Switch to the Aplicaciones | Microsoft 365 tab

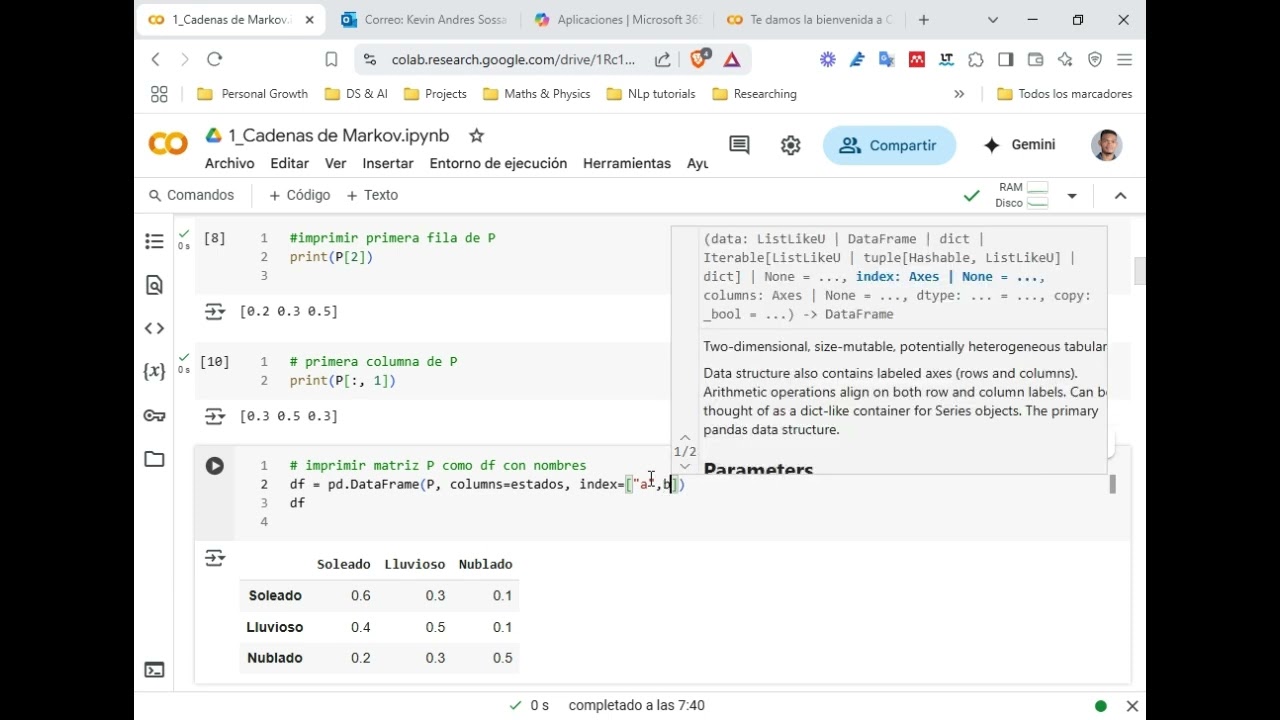617,20
